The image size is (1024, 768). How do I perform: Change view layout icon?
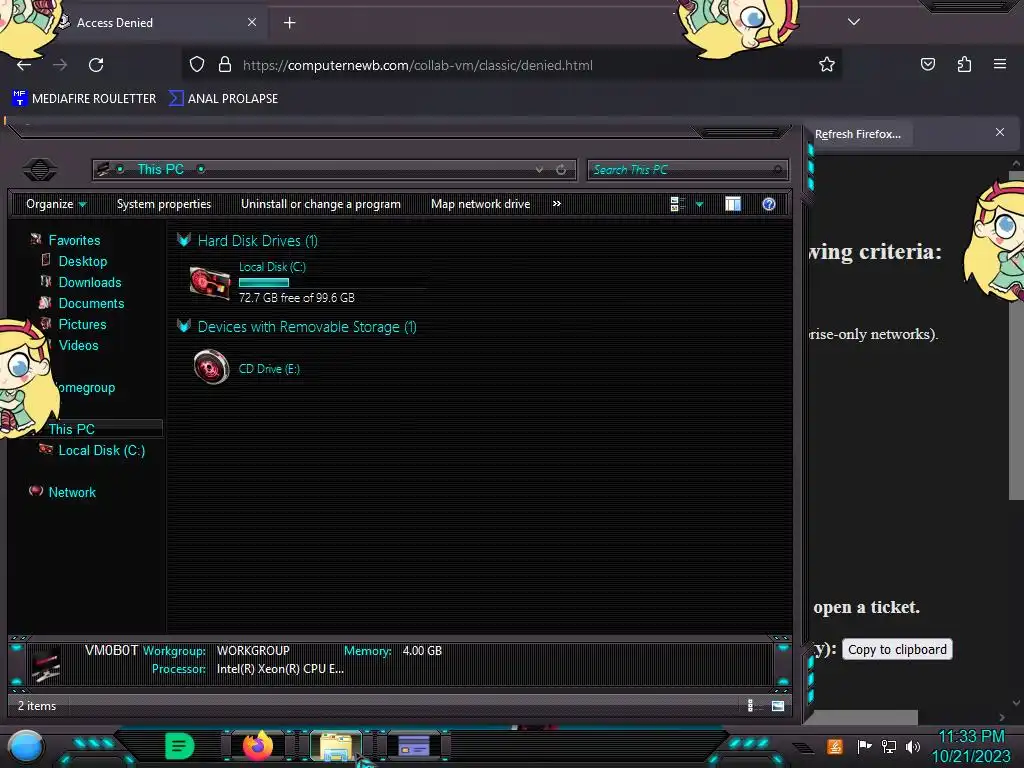pos(677,204)
